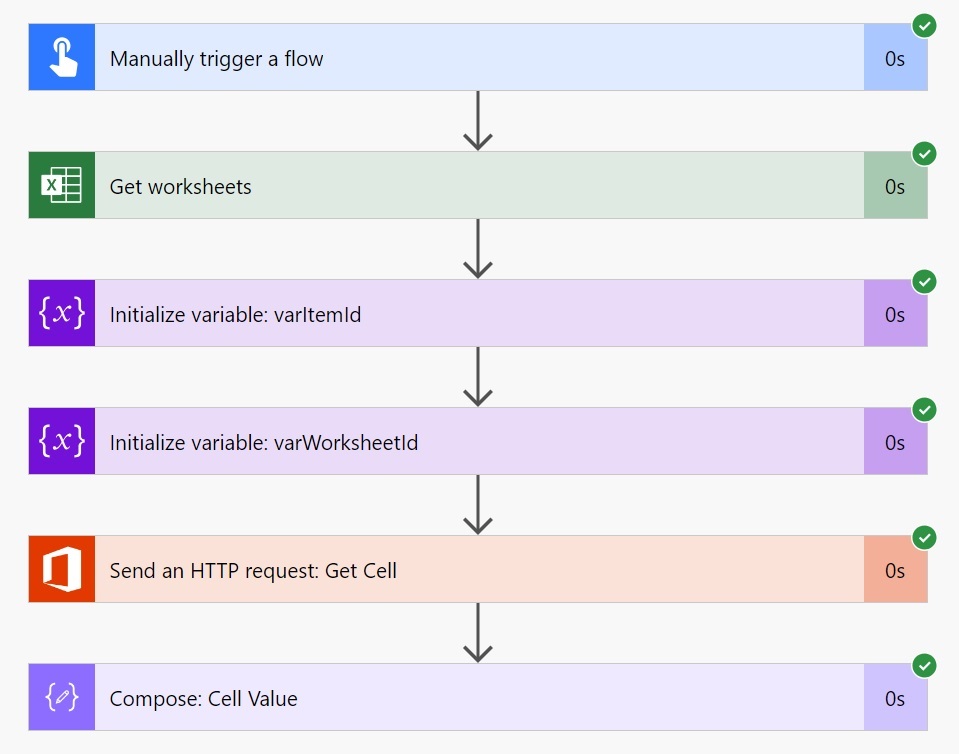The height and width of the screenshot is (754, 959).
Task: Click the 0s duration on Get worksheets
Action: click(896, 185)
